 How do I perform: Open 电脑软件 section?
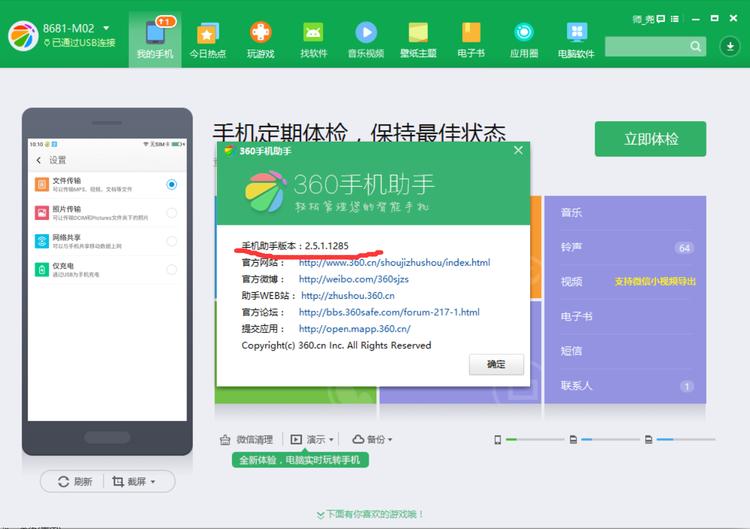576,40
